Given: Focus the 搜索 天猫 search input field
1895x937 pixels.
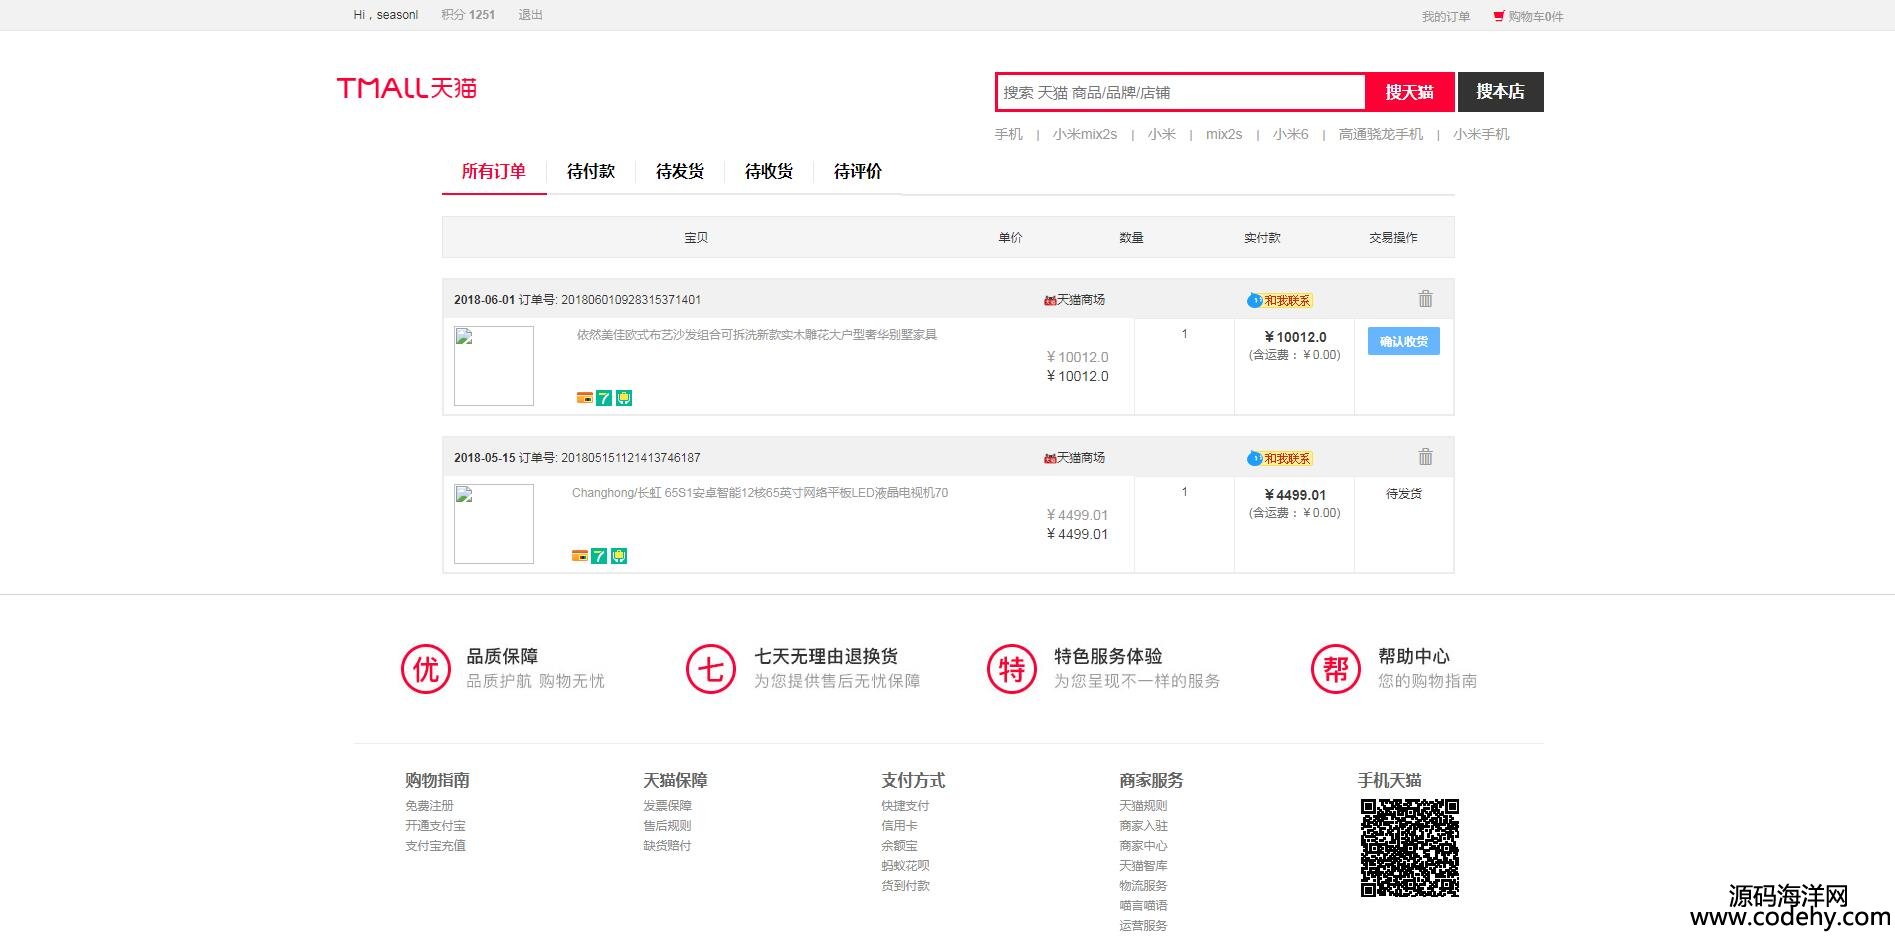Looking at the screenshot, I should coord(1180,92).
